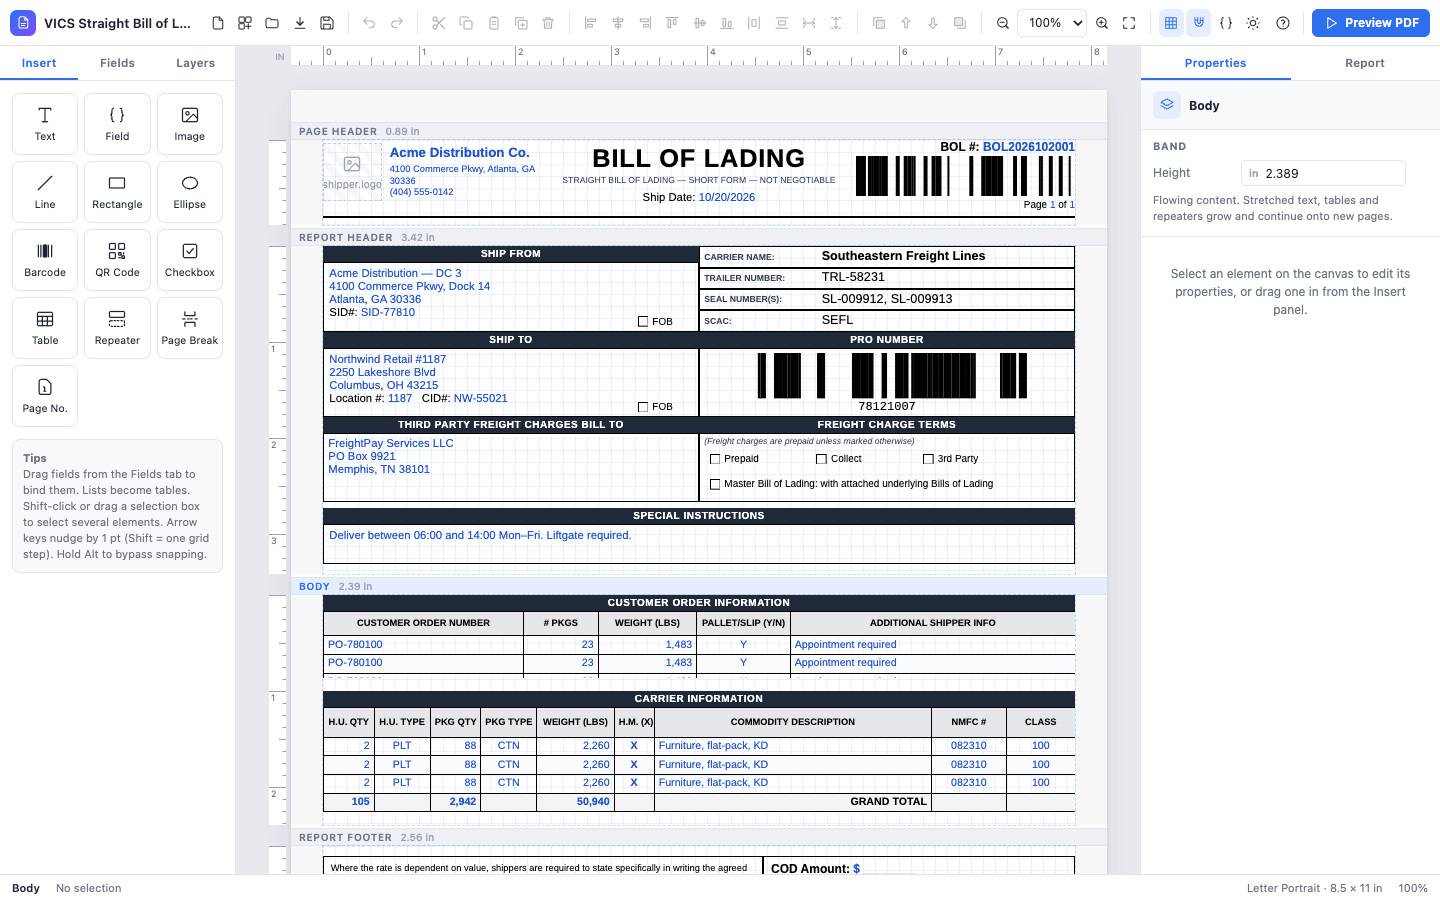Toggle the snap magnet button

(1198, 23)
